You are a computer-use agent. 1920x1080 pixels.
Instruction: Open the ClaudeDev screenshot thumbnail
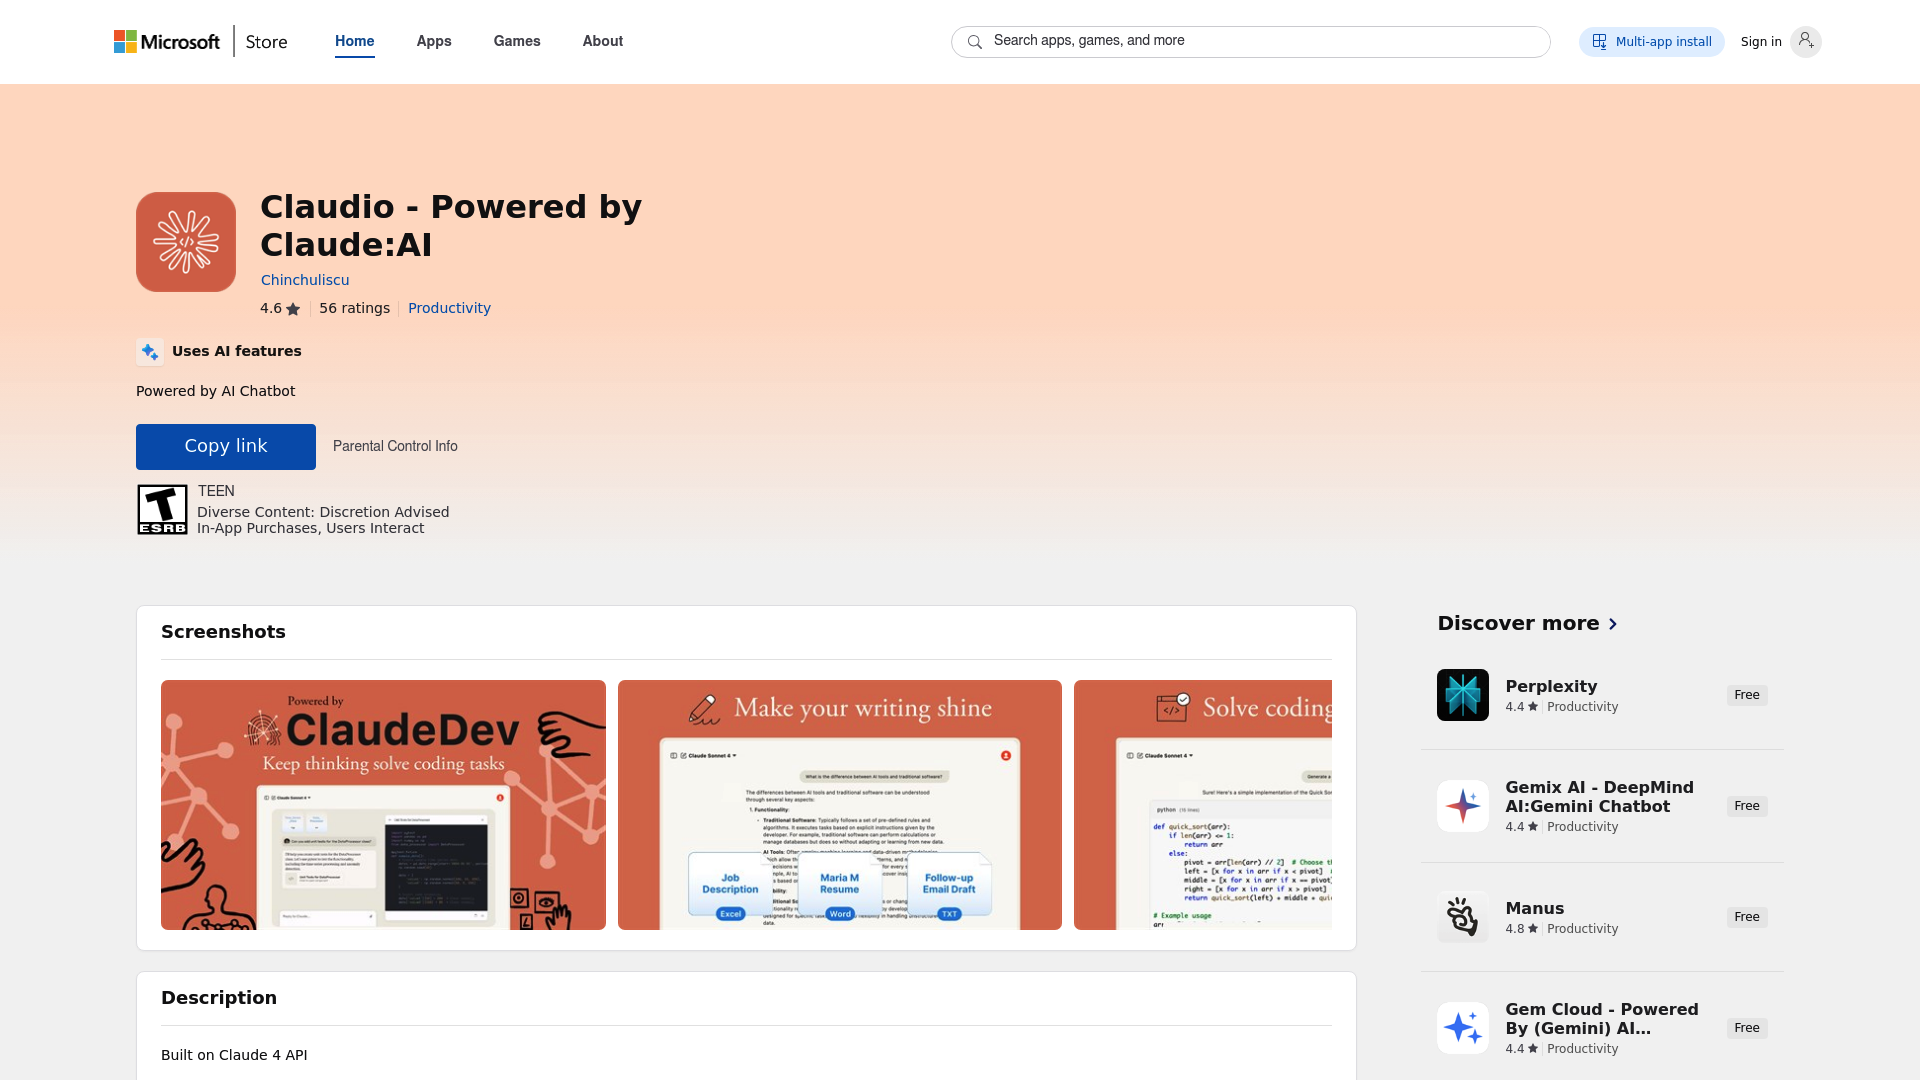coord(383,805)
